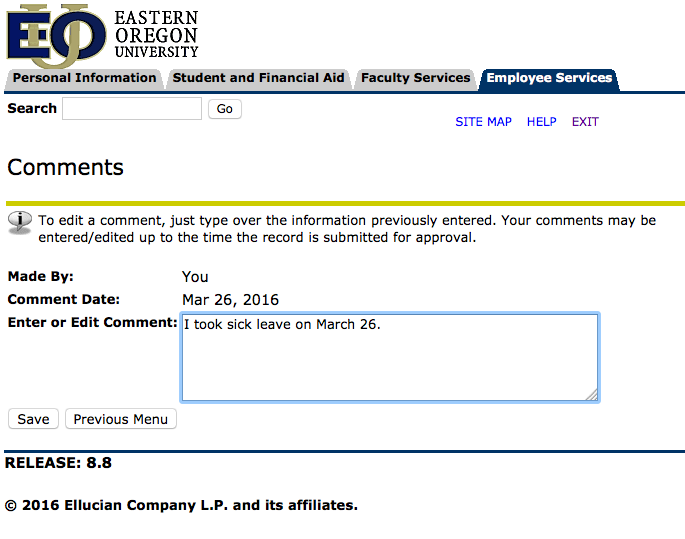
Task: Open the SITE MAP link
Action: (483, 122)
